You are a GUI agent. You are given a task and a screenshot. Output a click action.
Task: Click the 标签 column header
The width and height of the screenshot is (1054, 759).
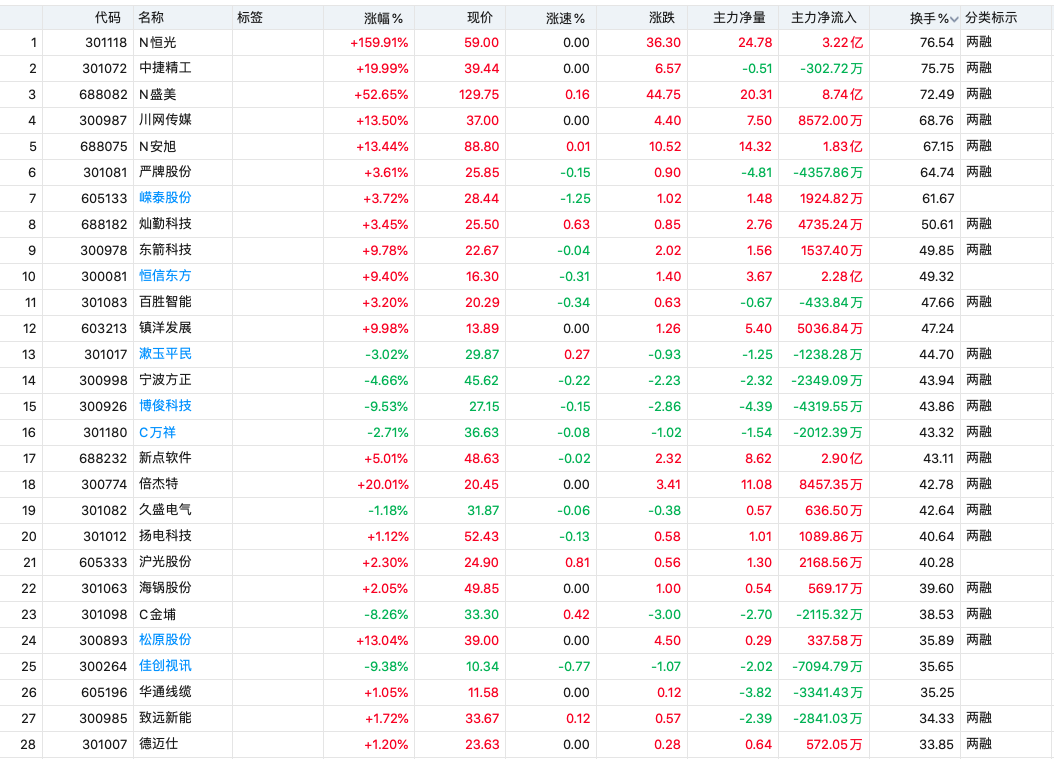tap(249, 17)
